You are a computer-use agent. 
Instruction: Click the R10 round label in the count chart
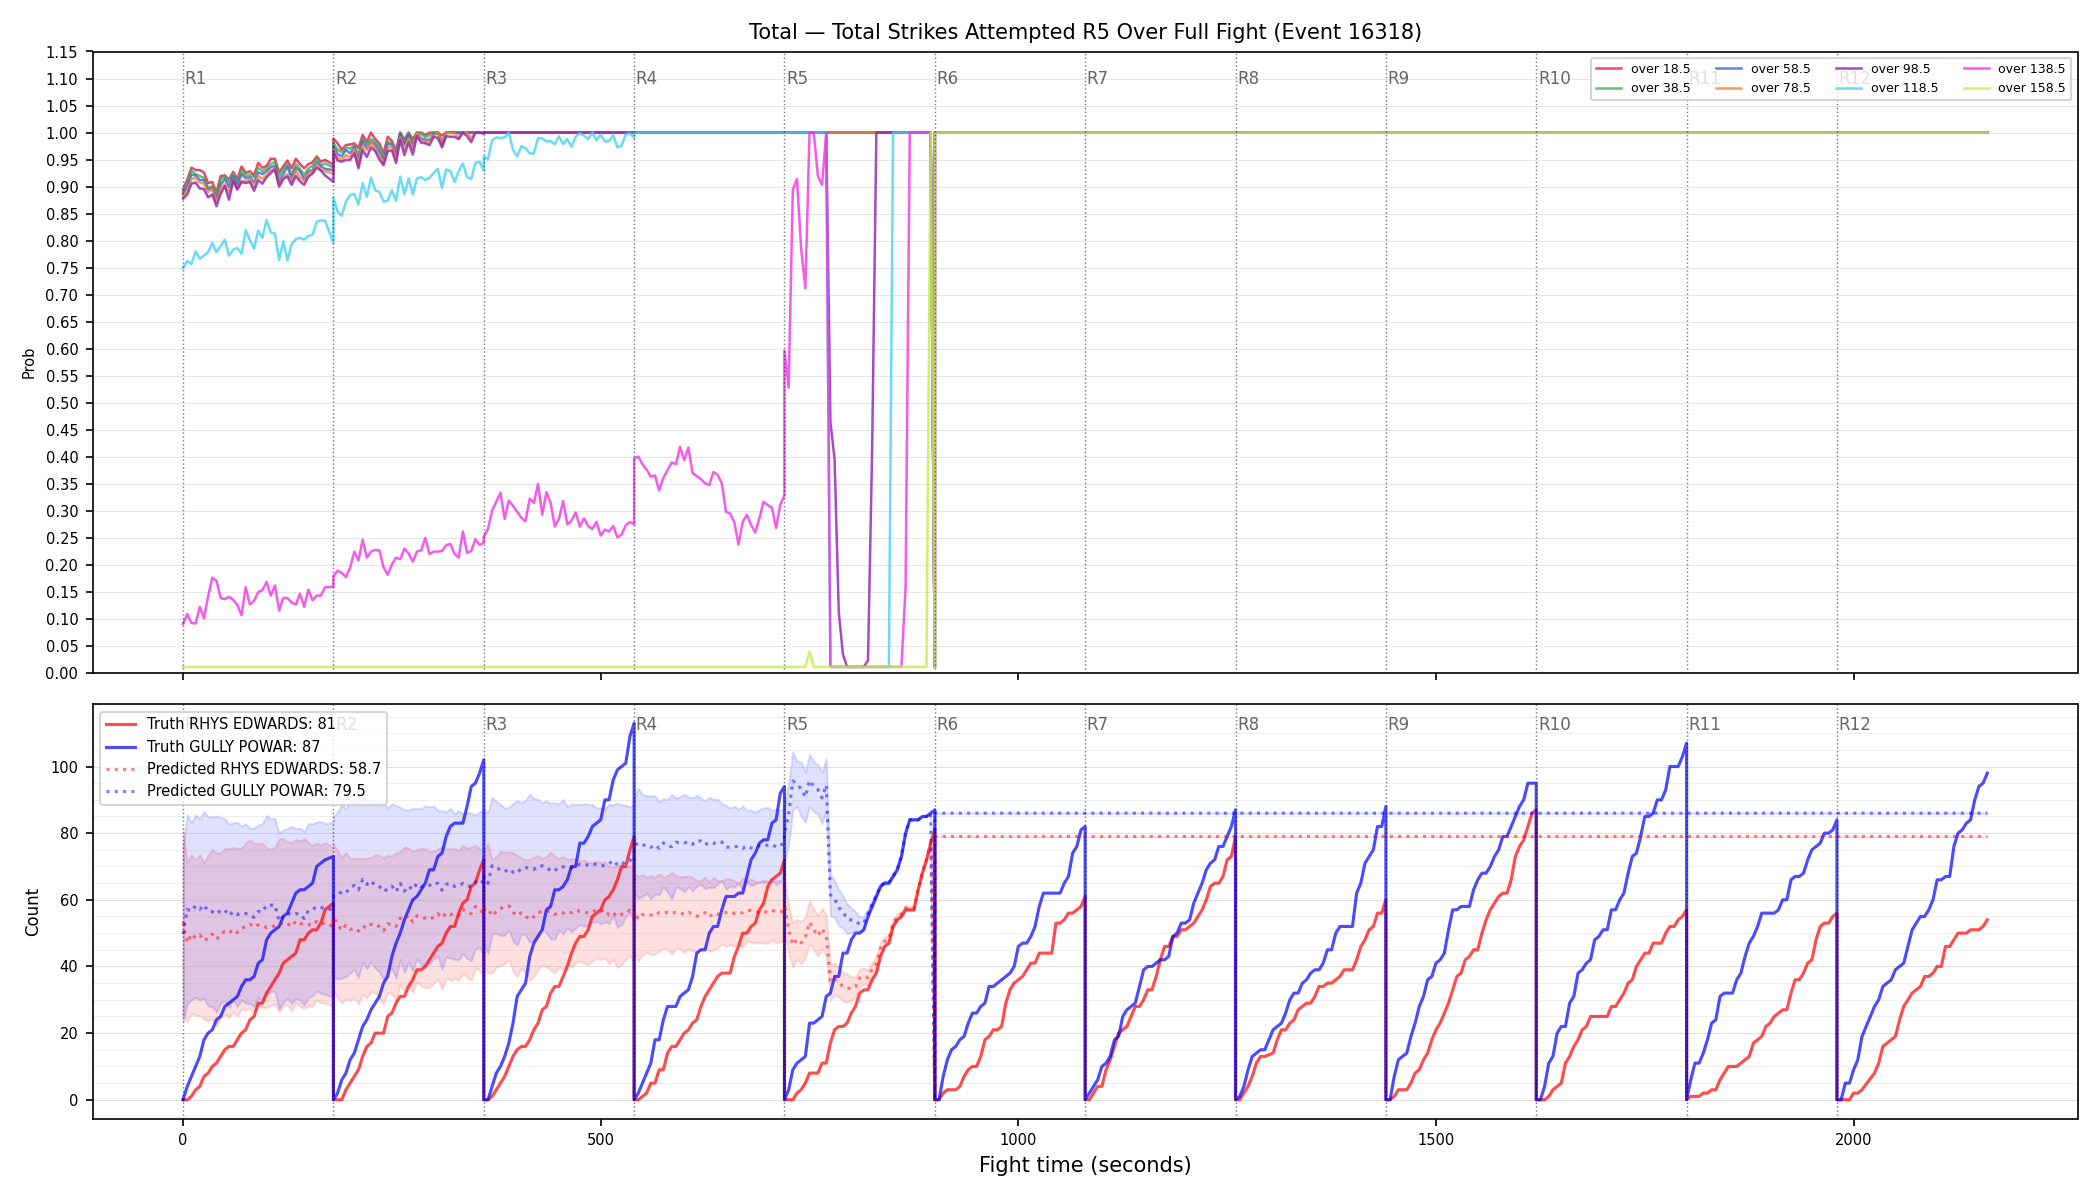pos(1554,724)
